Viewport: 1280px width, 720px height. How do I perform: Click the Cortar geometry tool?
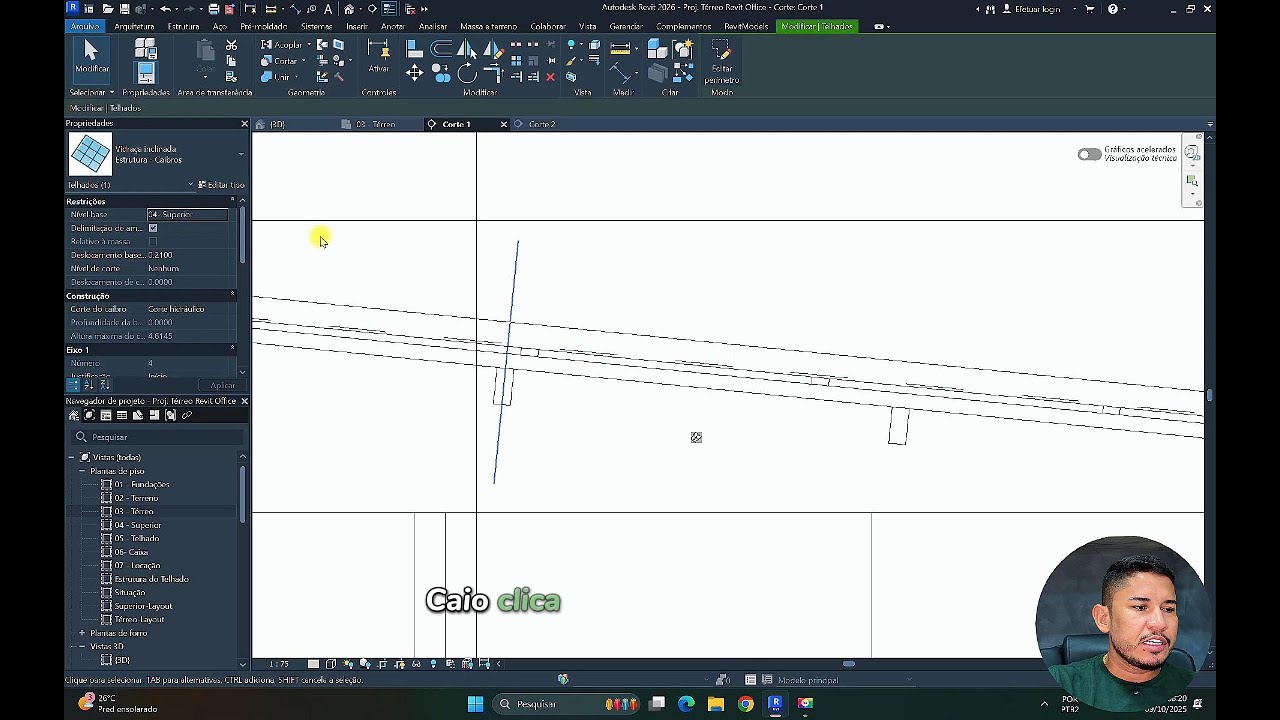279,61
